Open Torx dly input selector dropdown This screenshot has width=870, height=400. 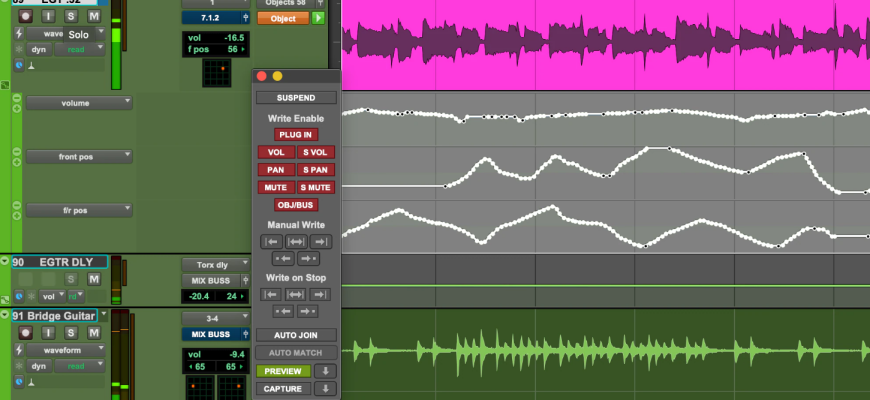[x=212, y=264]
